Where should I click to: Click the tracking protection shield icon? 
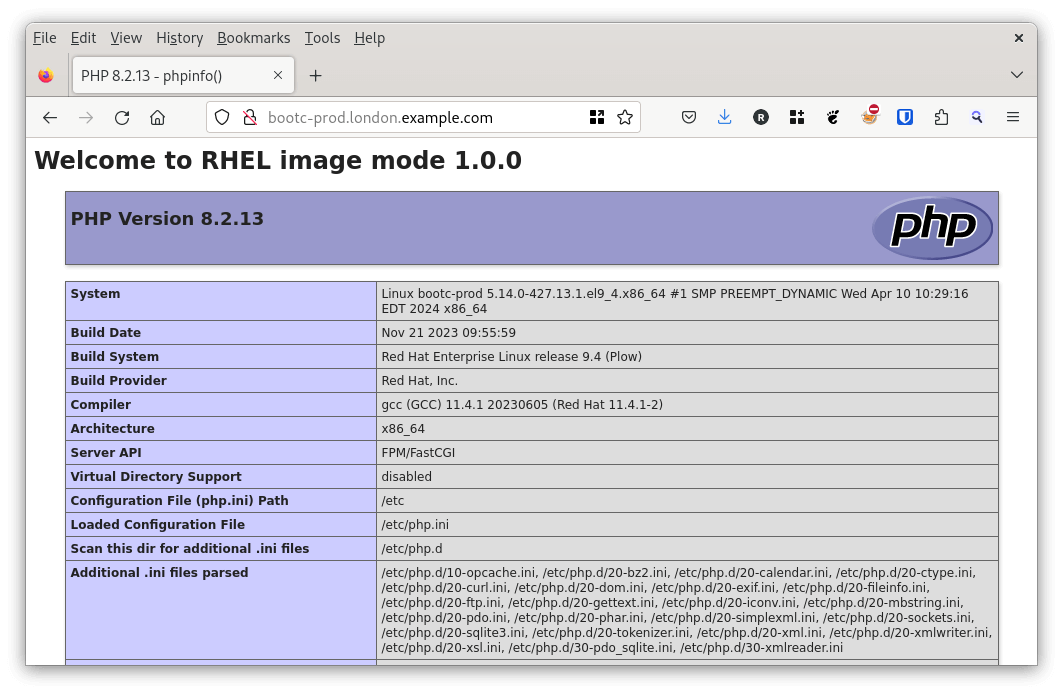coord(222,117)
